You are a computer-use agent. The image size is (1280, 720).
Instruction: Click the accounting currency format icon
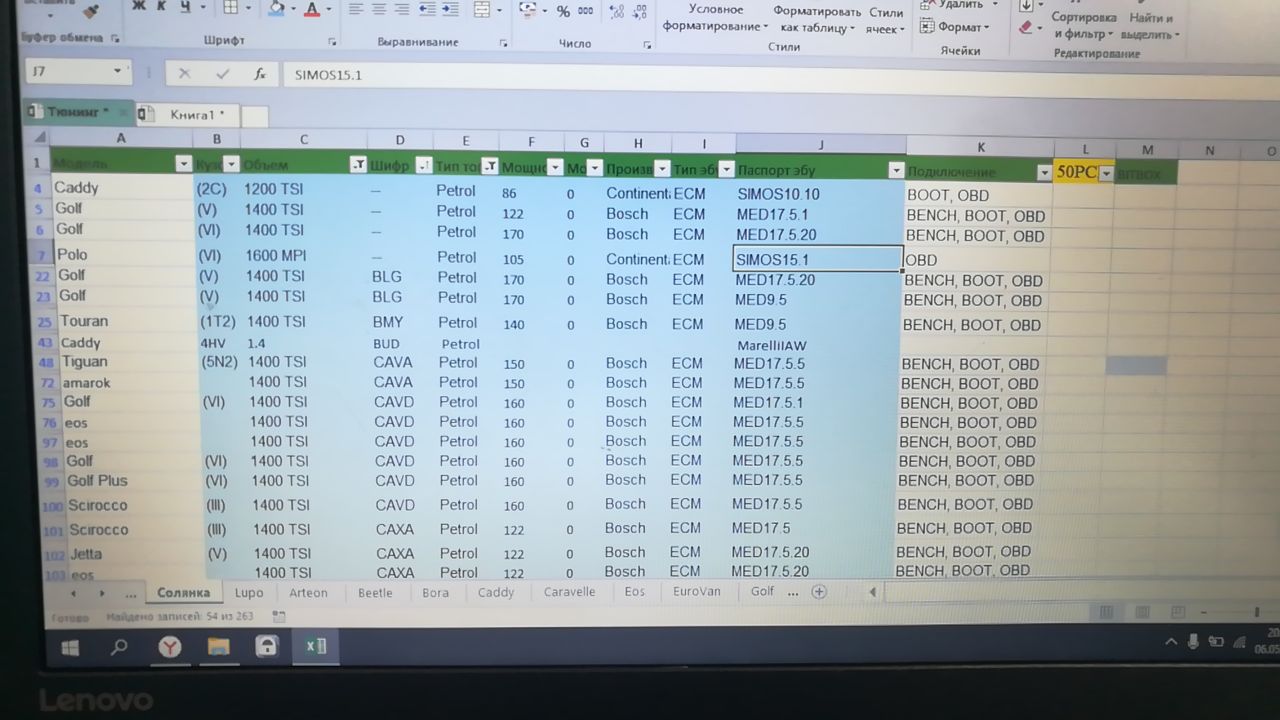pyautogui.click(x=526, y=11)
